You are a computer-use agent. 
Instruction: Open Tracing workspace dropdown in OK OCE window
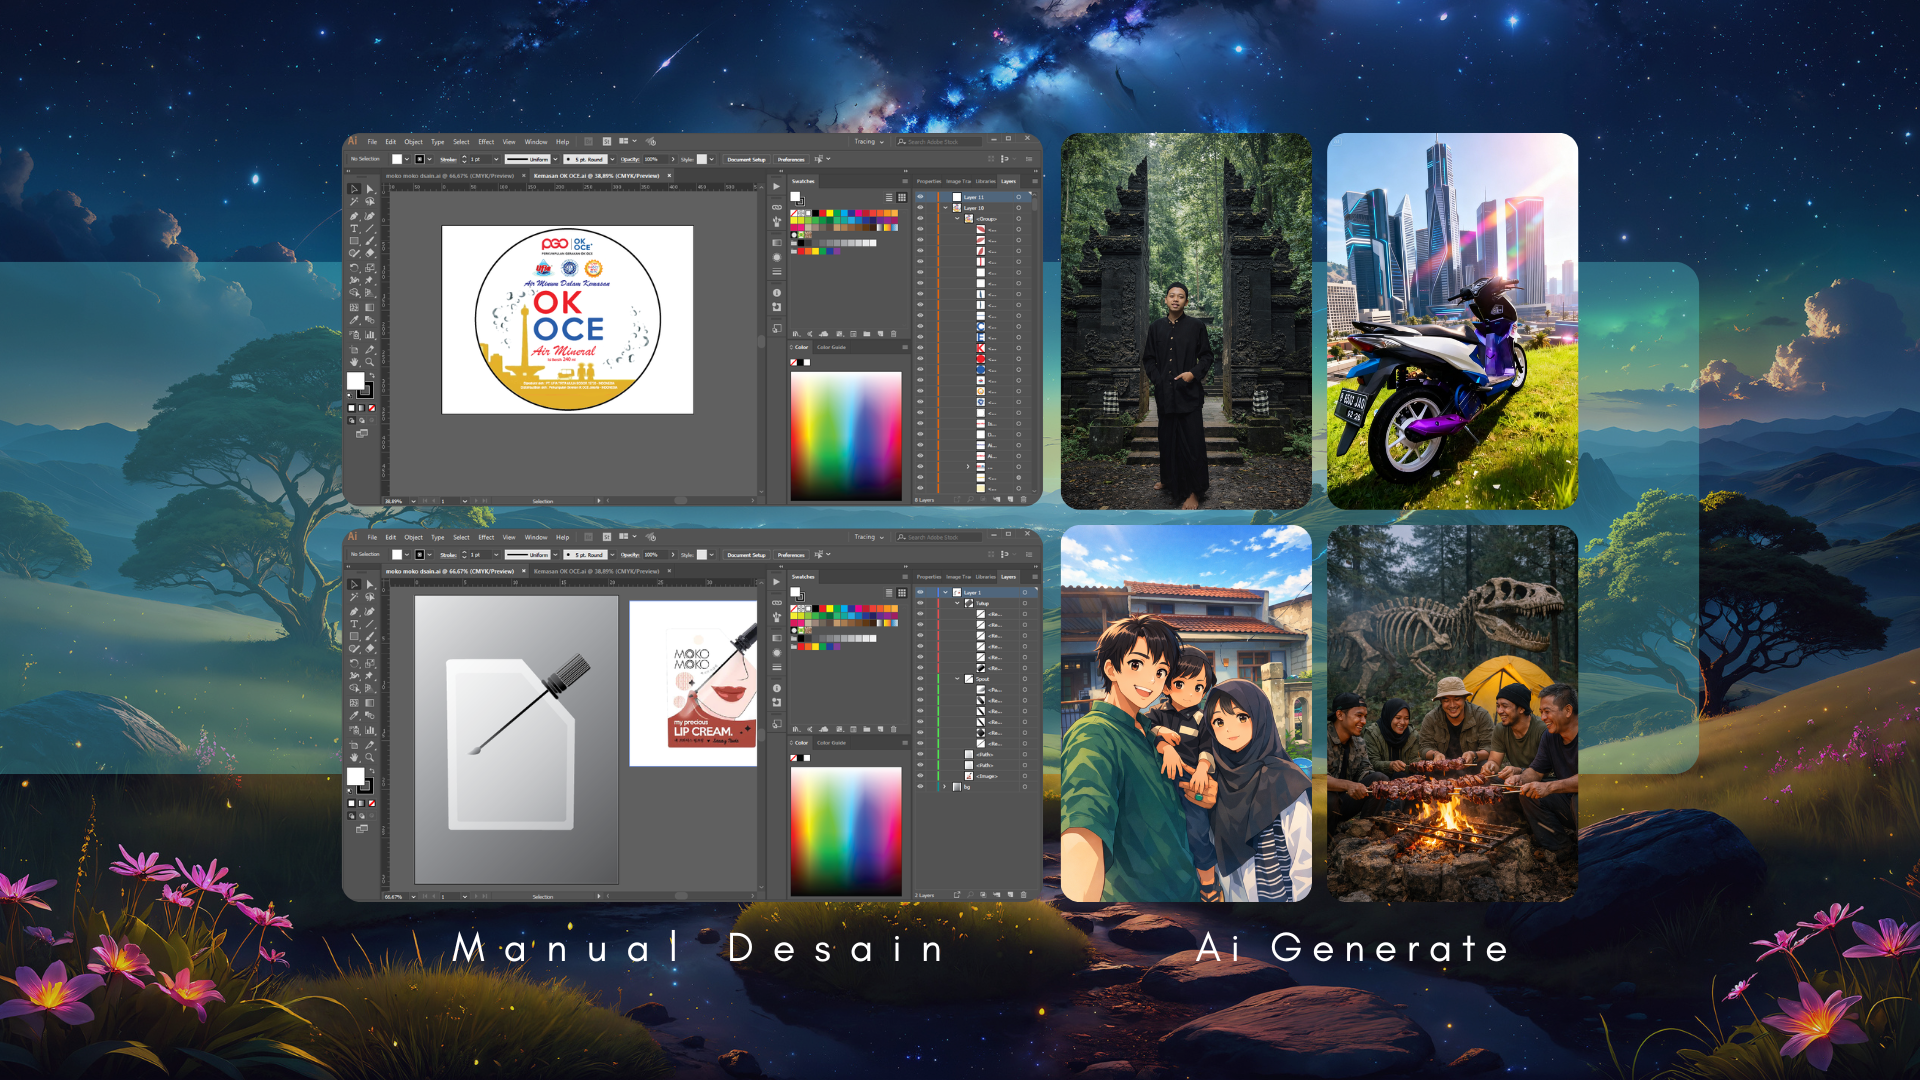click(869, 142)
